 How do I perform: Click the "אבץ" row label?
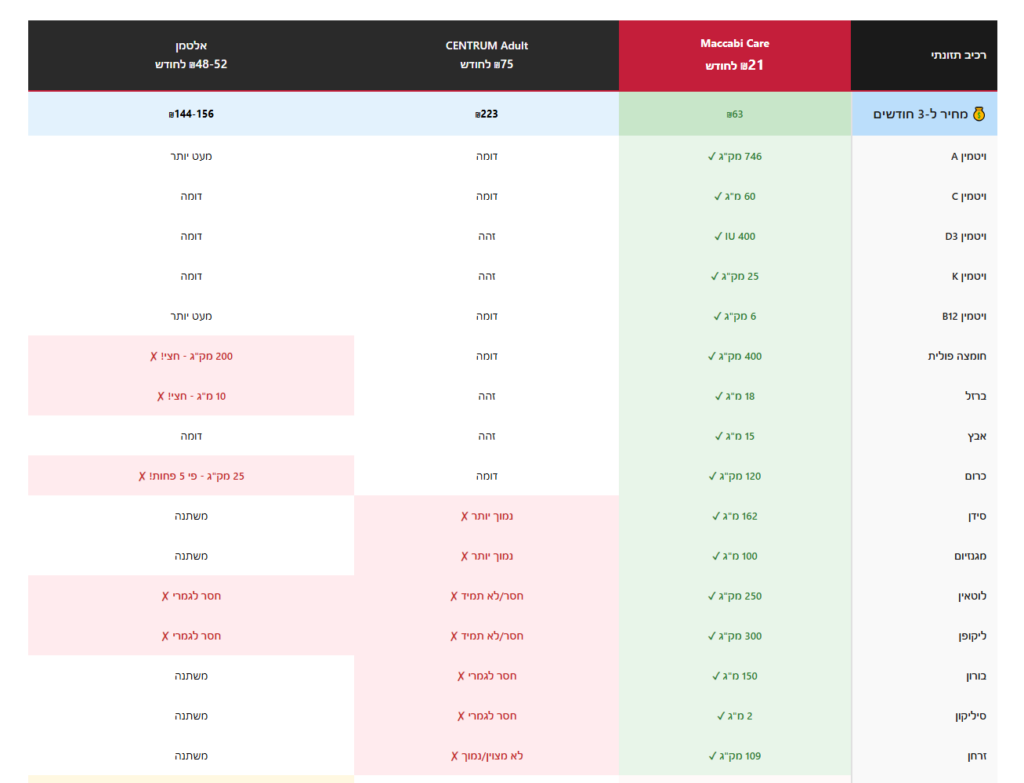[976, 436]
